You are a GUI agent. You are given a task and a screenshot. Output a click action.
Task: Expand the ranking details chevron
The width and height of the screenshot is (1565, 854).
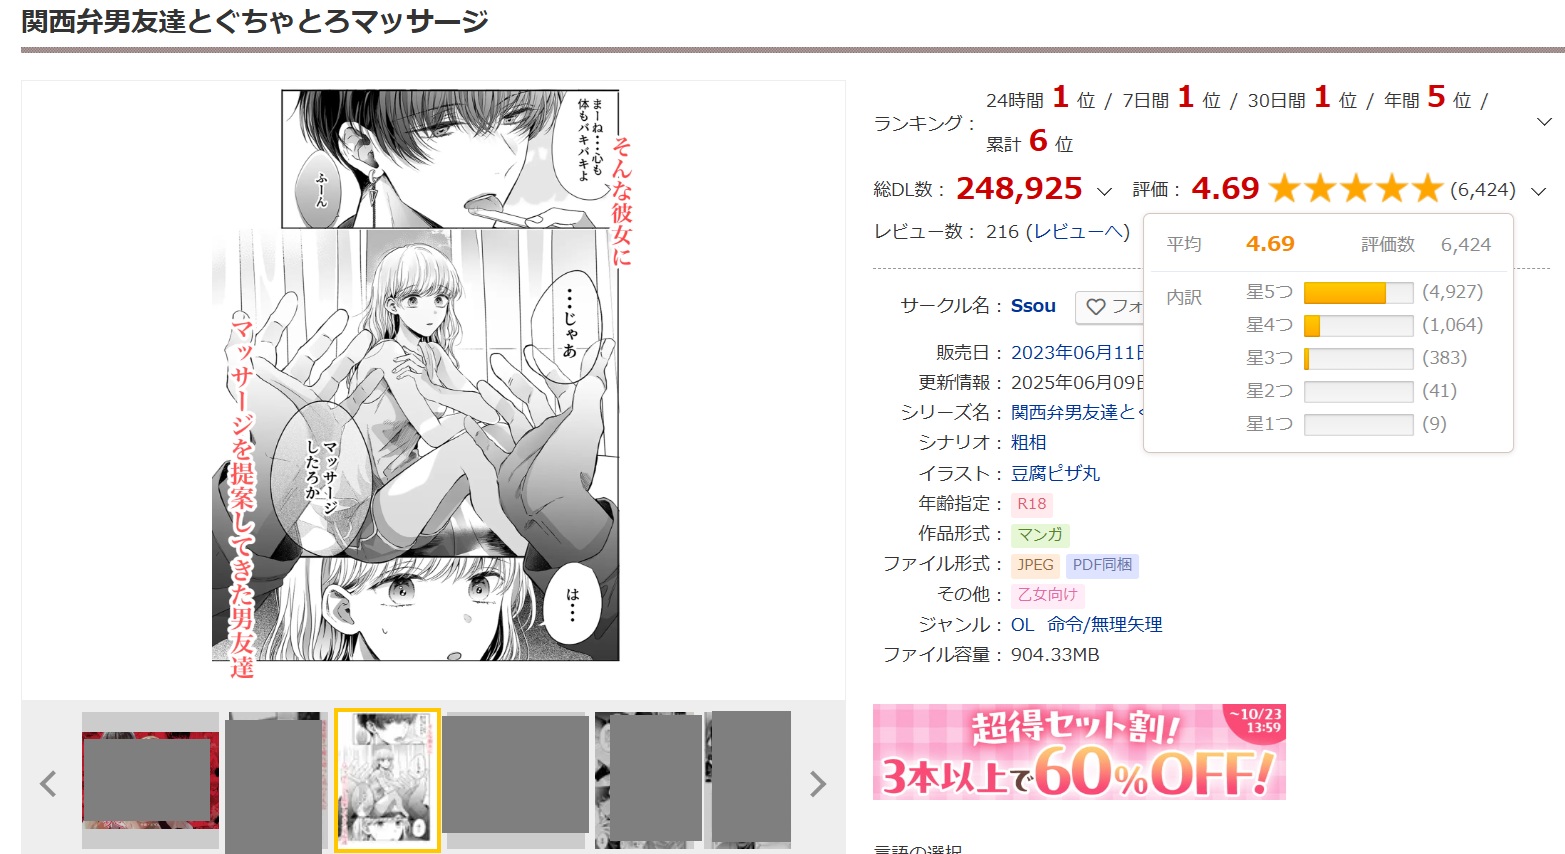click(x=1544, y=122)
